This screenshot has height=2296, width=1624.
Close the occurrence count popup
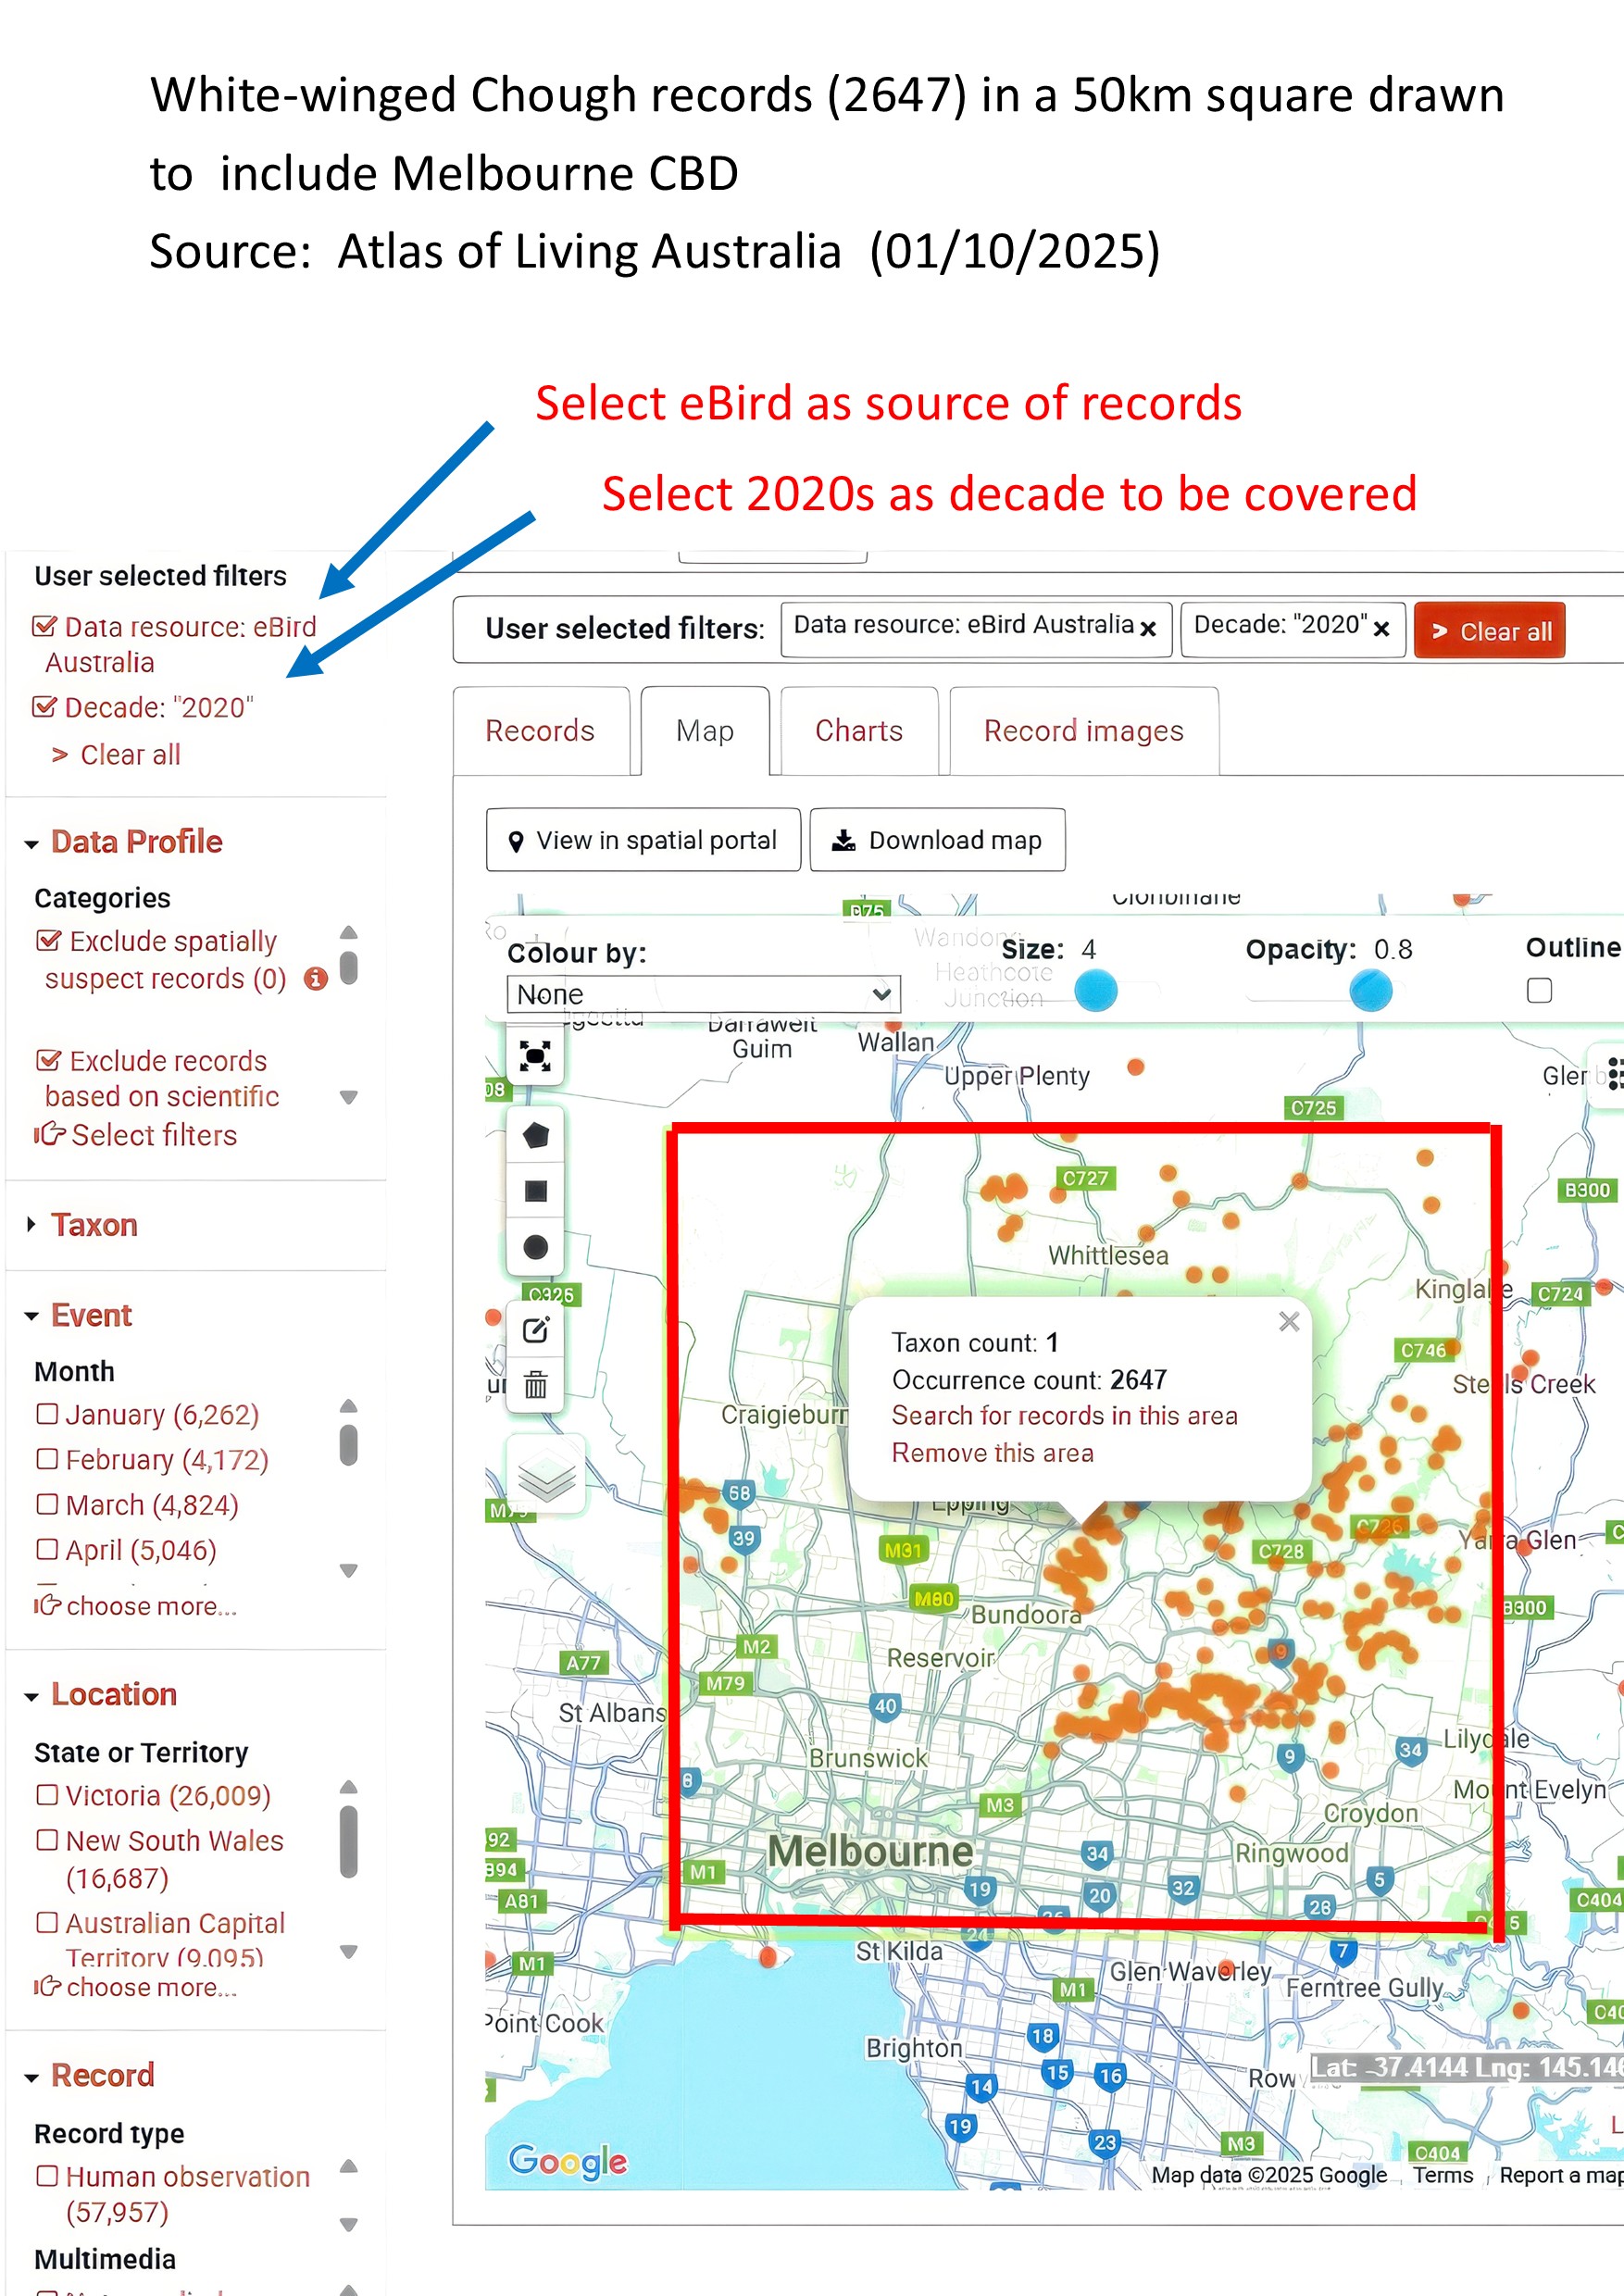pos(1289,1322)
